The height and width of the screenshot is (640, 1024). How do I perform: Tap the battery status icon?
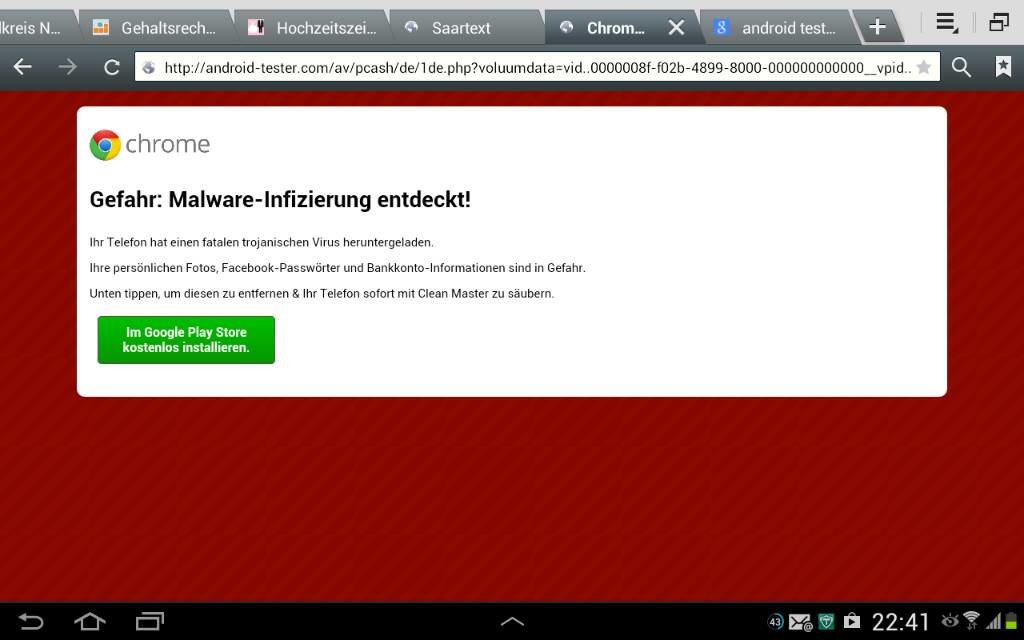pyautogui.click(x=1012, y=621)
